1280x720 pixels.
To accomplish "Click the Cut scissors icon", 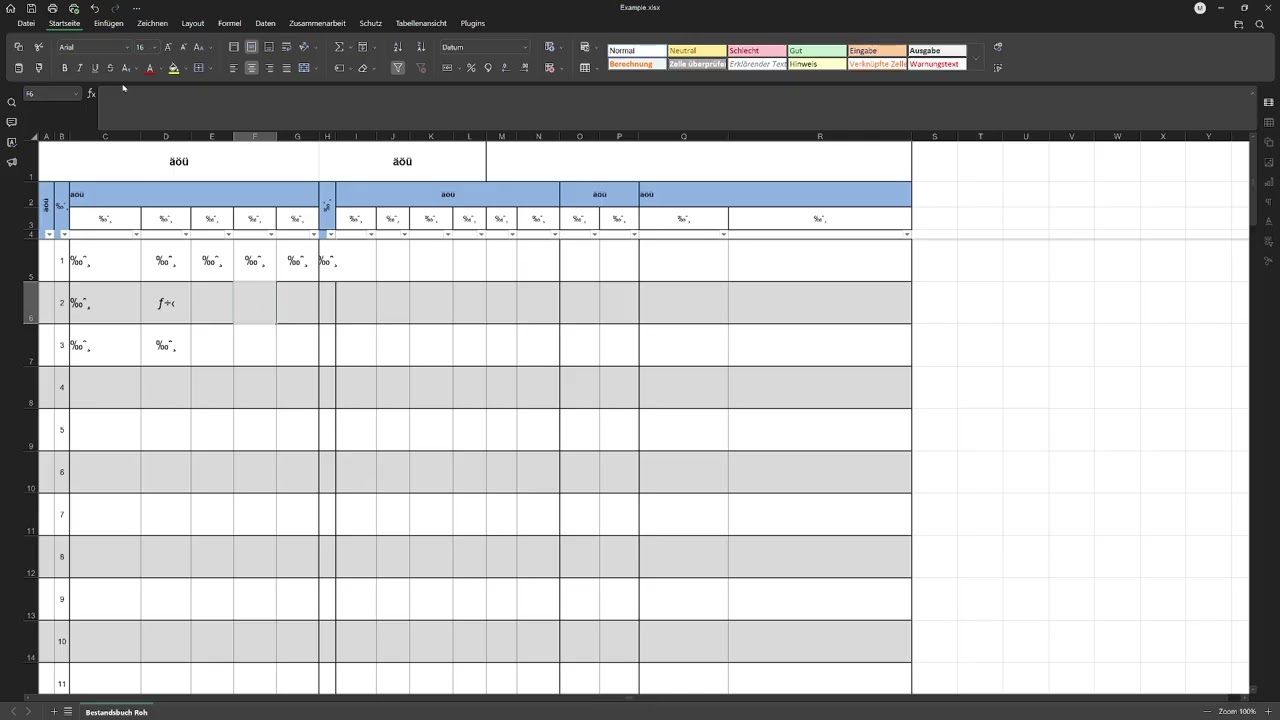I will point(39,47).
